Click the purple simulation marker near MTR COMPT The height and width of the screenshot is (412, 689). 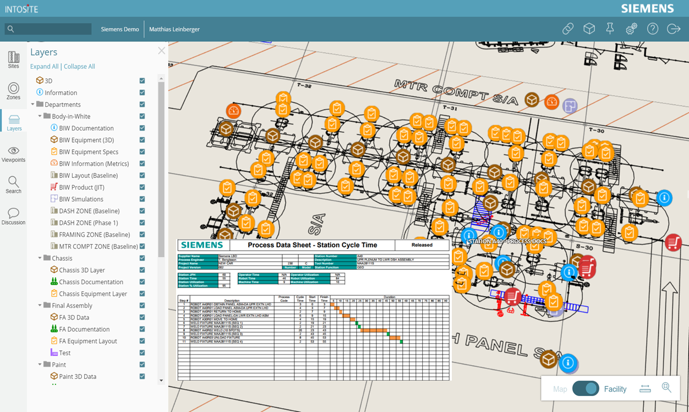(x=570, y=106)
